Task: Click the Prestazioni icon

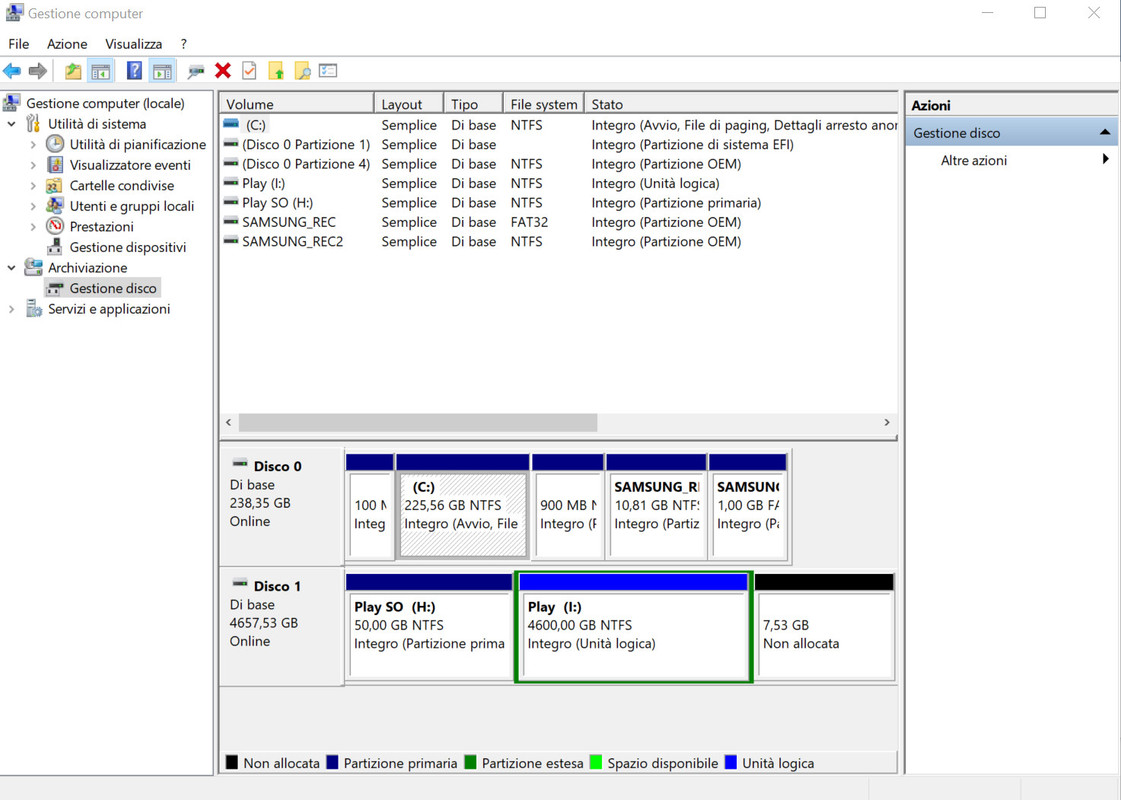Action: pos(55,226)
